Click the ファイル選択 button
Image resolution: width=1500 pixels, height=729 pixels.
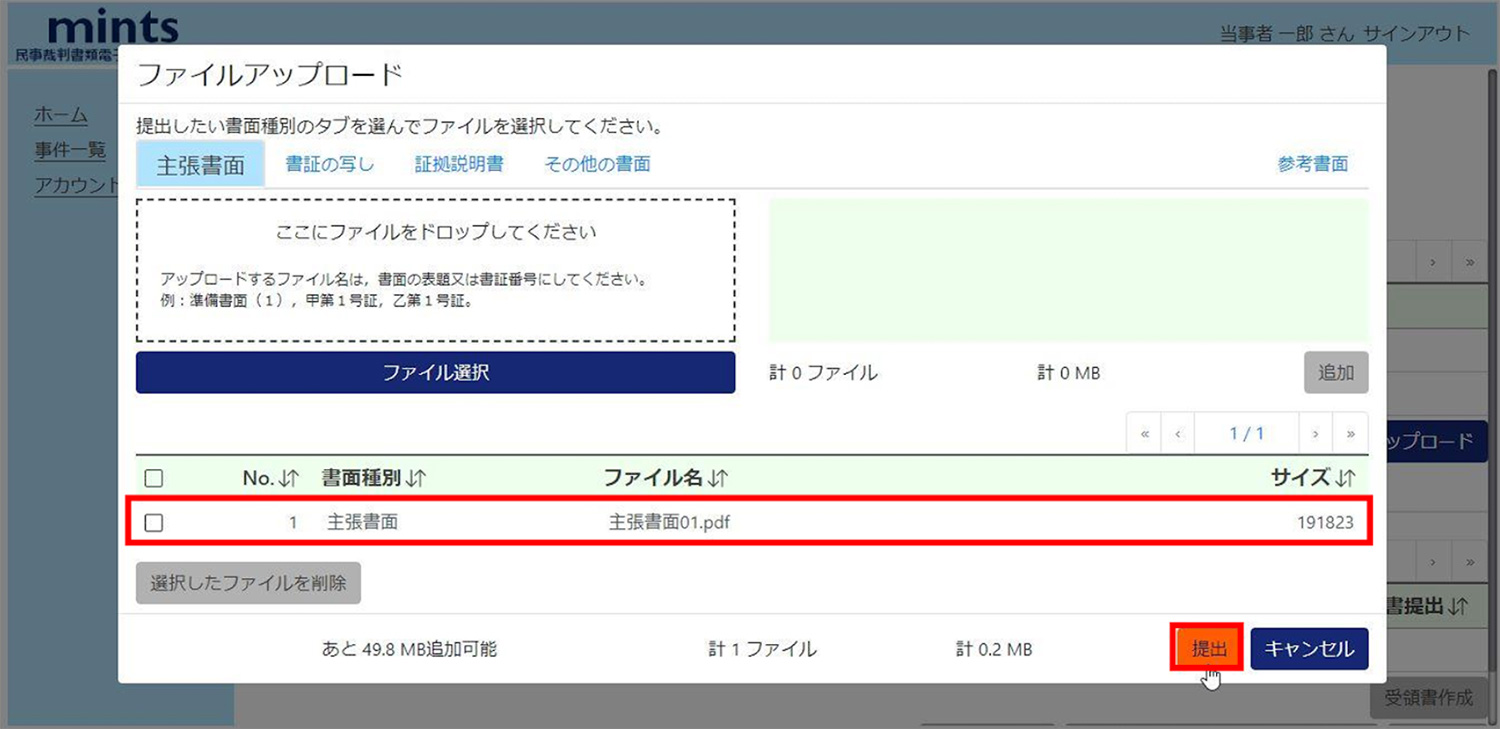click(x=436, y=372)
